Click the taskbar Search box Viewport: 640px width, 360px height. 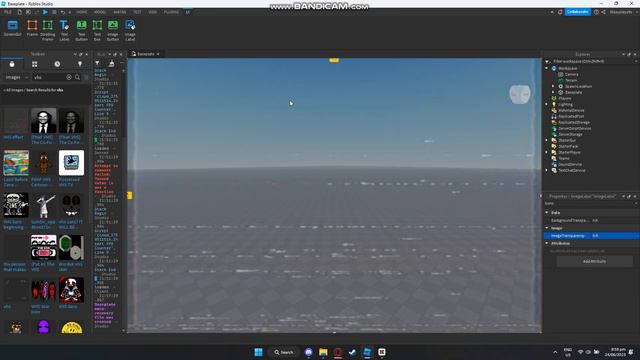click(x=284, y=352)
